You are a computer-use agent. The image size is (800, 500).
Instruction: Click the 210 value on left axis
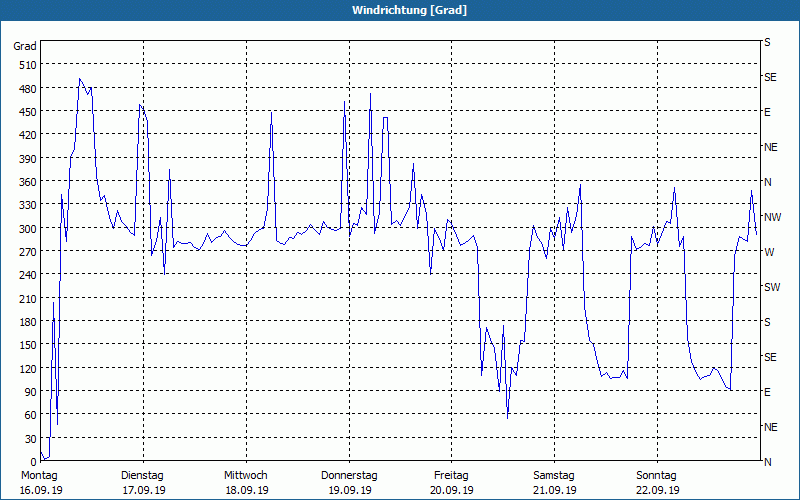tap(28, 298)
